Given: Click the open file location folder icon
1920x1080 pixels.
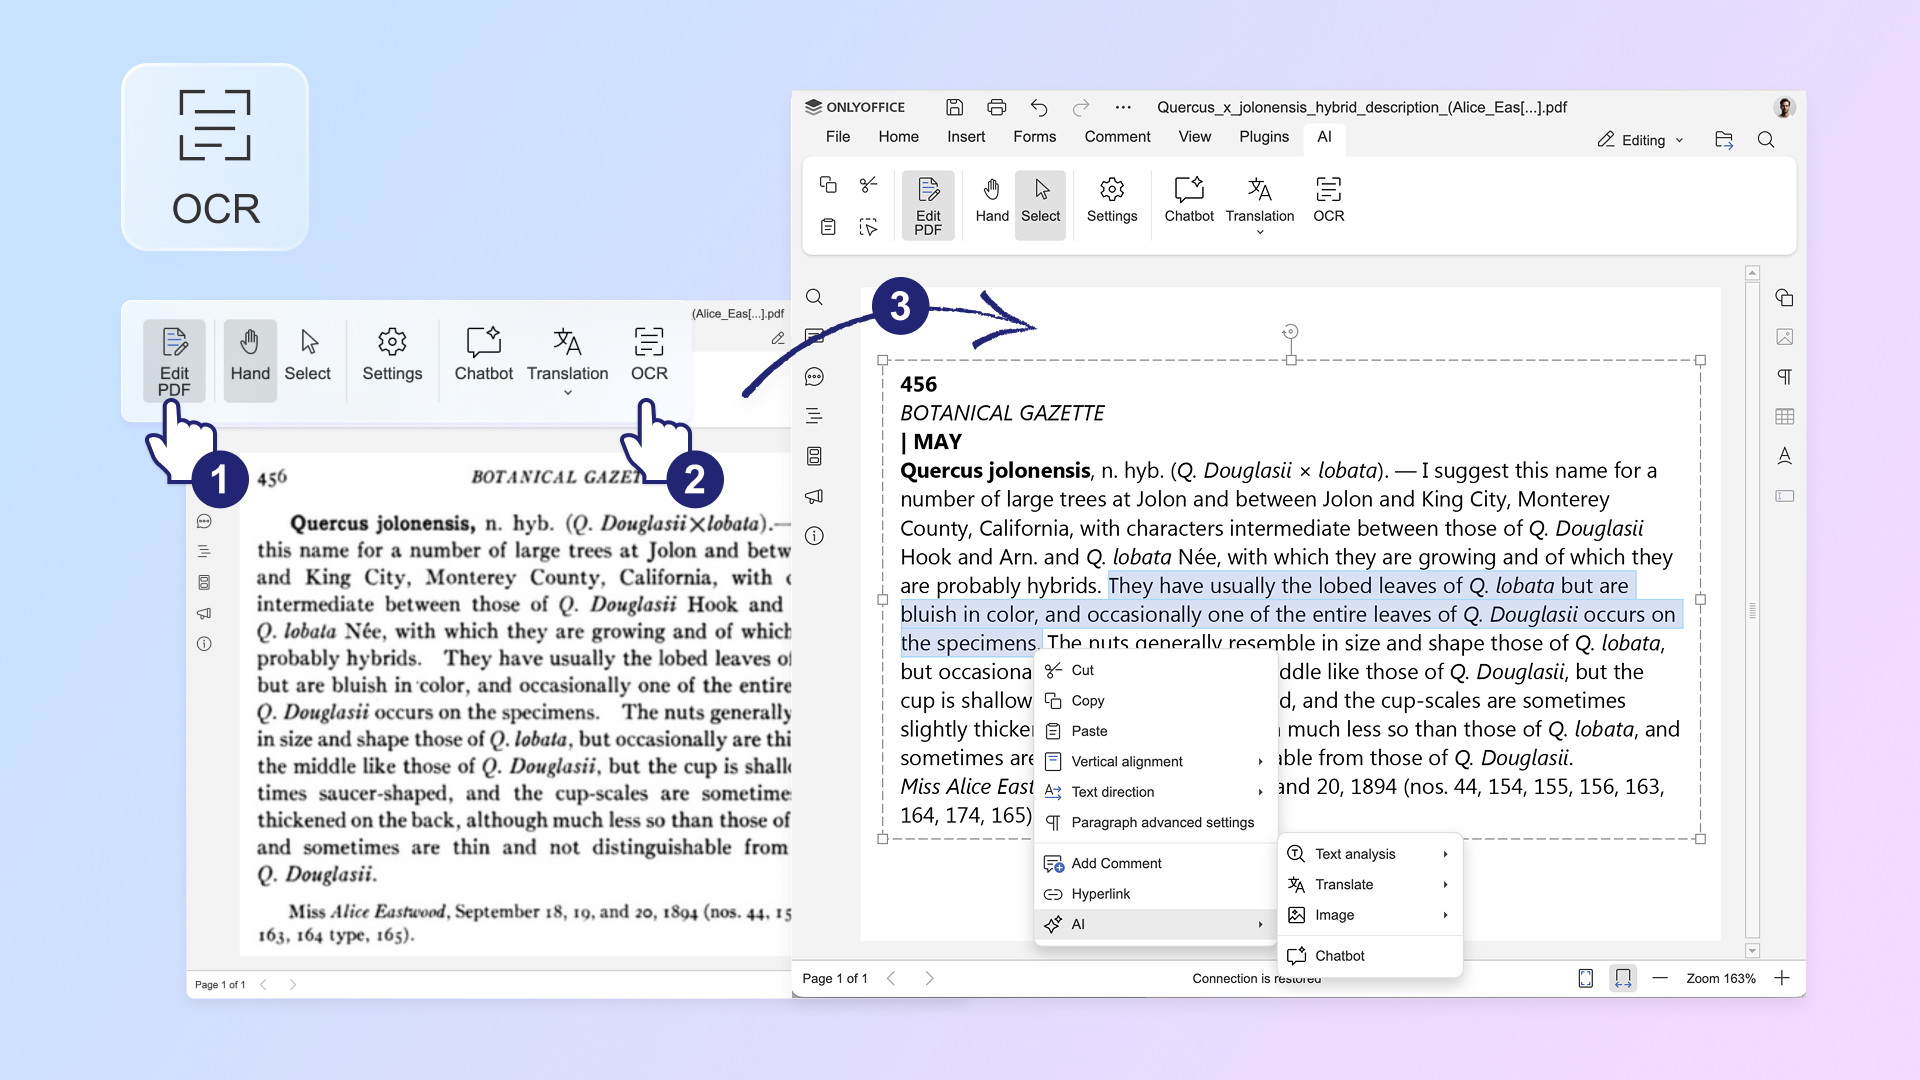Looking at the screenshot, I should [1723, 140].
